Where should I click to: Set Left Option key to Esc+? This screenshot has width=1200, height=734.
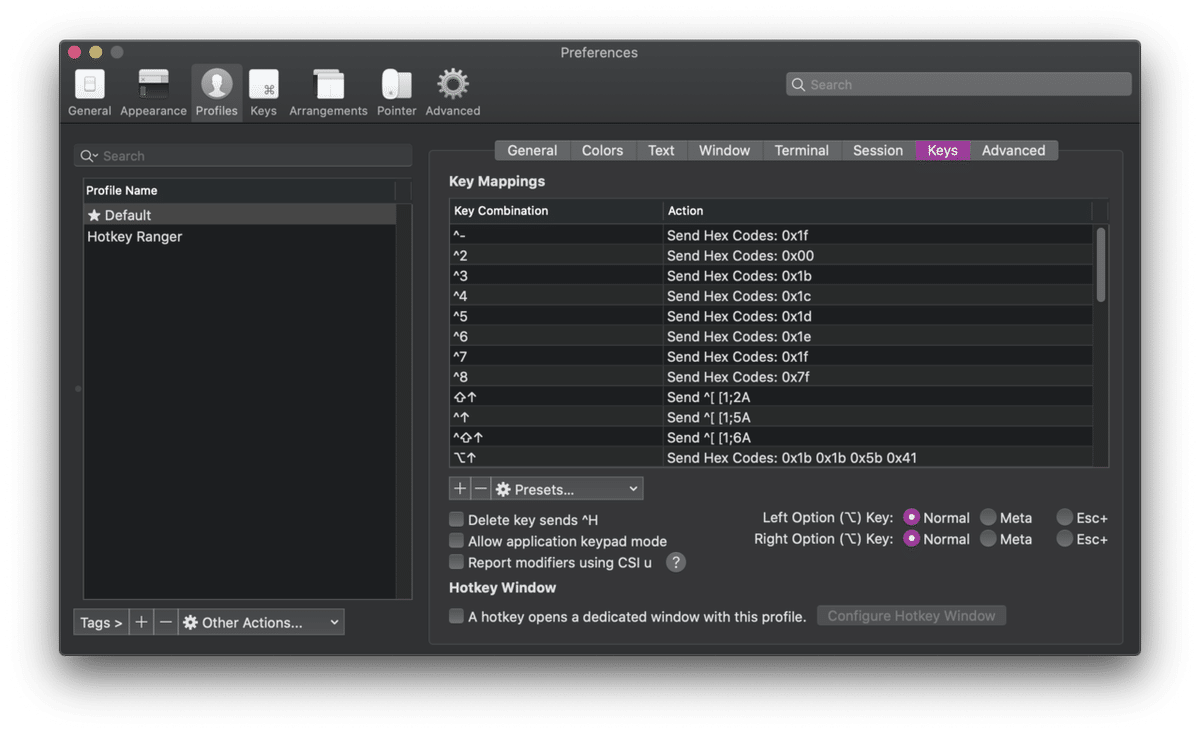click(x=1065, y=517)
